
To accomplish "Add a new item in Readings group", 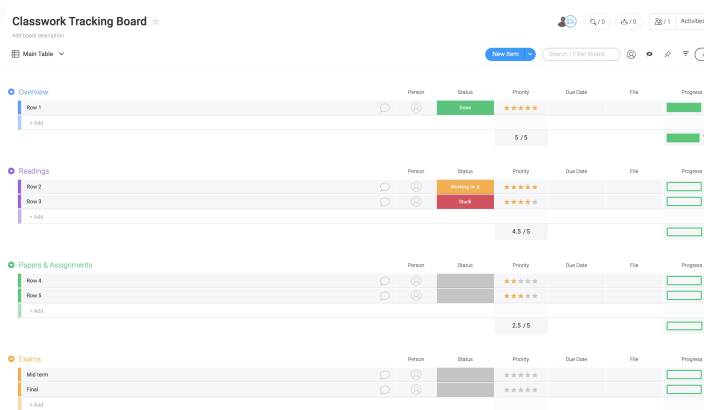I will point(36,216).
